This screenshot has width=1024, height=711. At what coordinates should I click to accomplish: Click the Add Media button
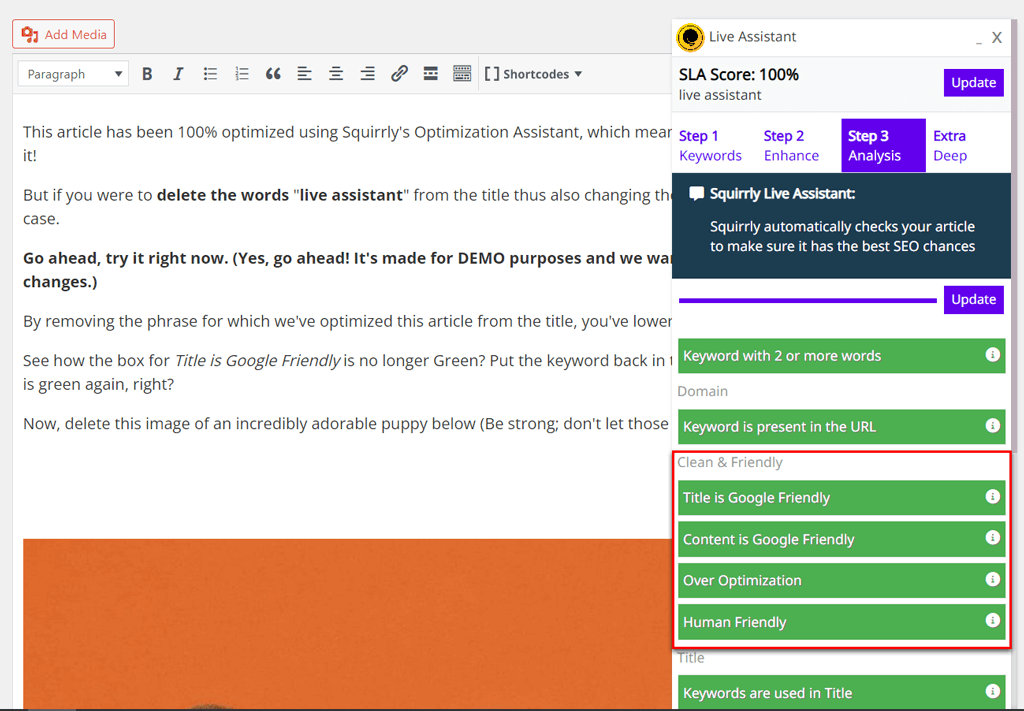63,34
